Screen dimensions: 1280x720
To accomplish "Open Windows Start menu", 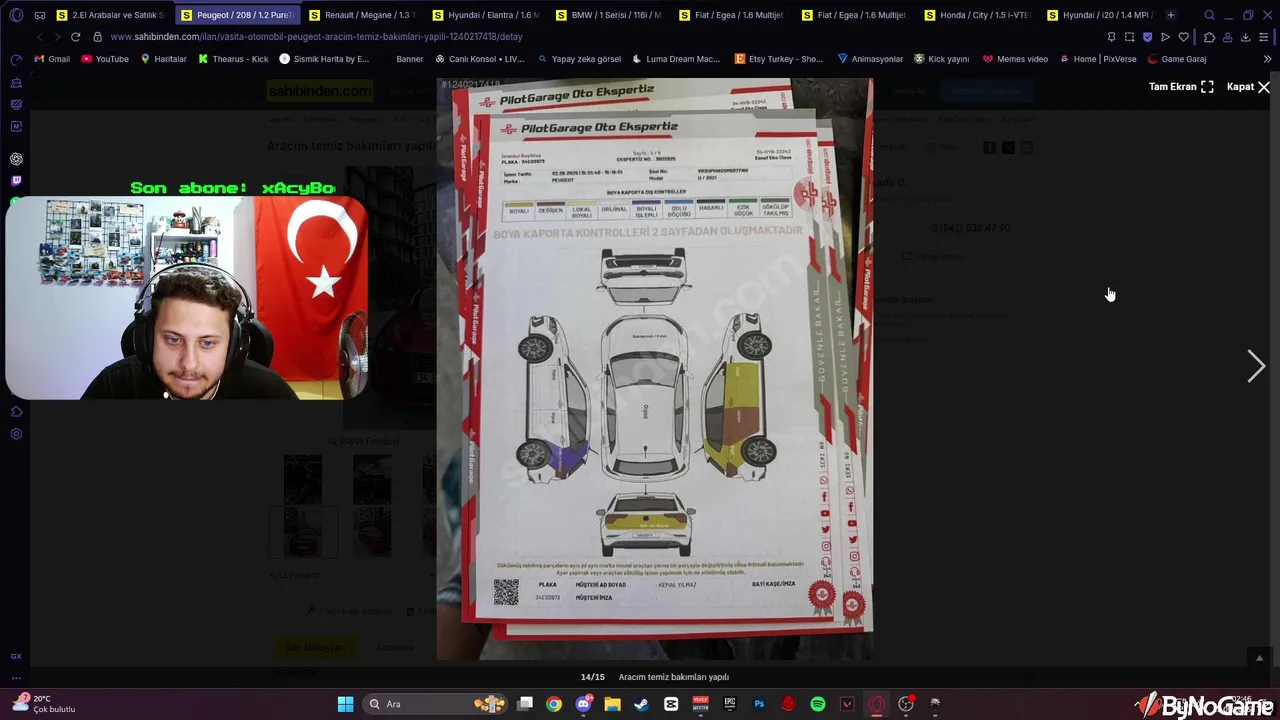I will tap(345, 704).
